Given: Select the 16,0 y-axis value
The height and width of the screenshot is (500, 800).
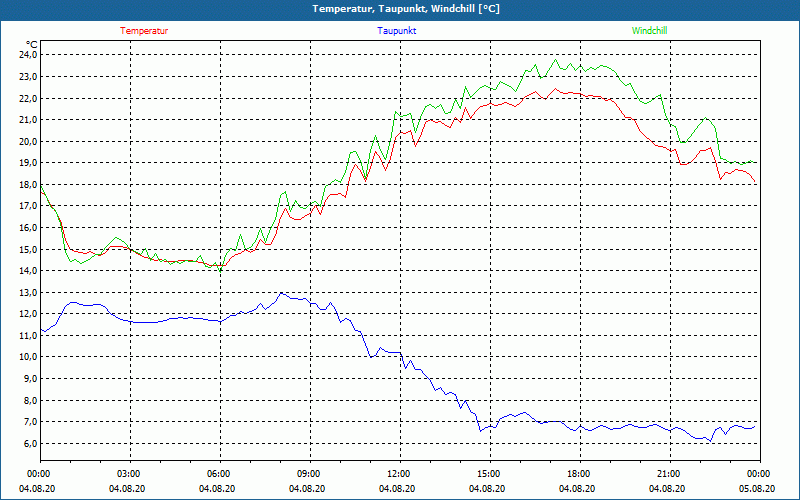Looking at the screenshot, I should tap(29, 228).
